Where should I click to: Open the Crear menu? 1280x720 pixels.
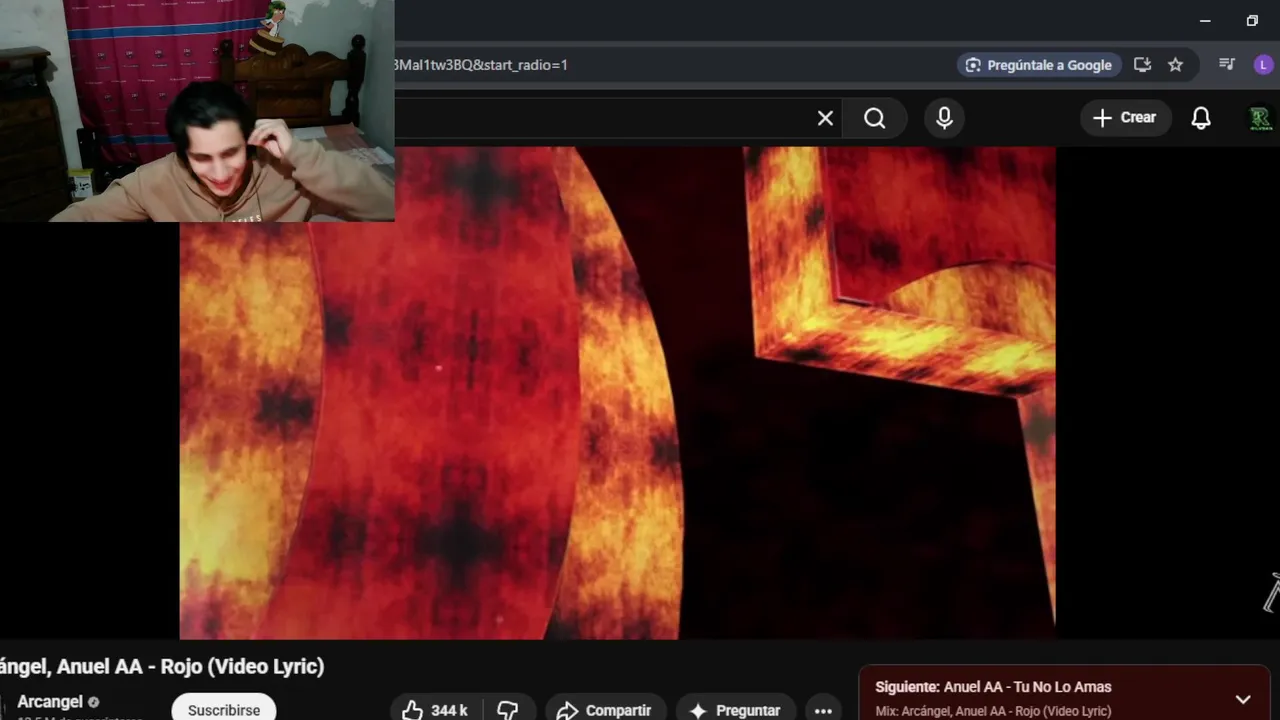click(1125, 118)
